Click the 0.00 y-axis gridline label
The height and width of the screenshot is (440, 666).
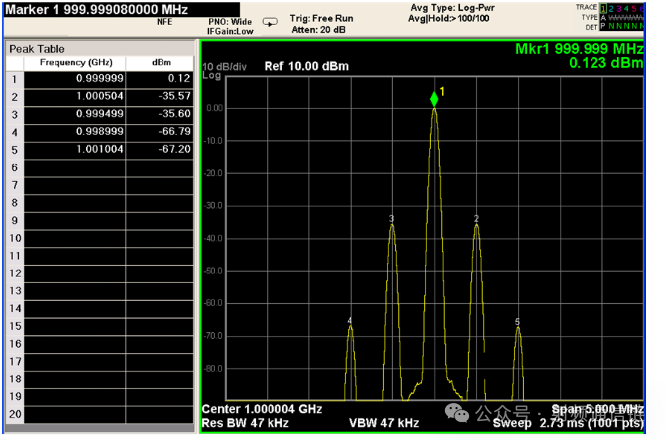point(214,108)
